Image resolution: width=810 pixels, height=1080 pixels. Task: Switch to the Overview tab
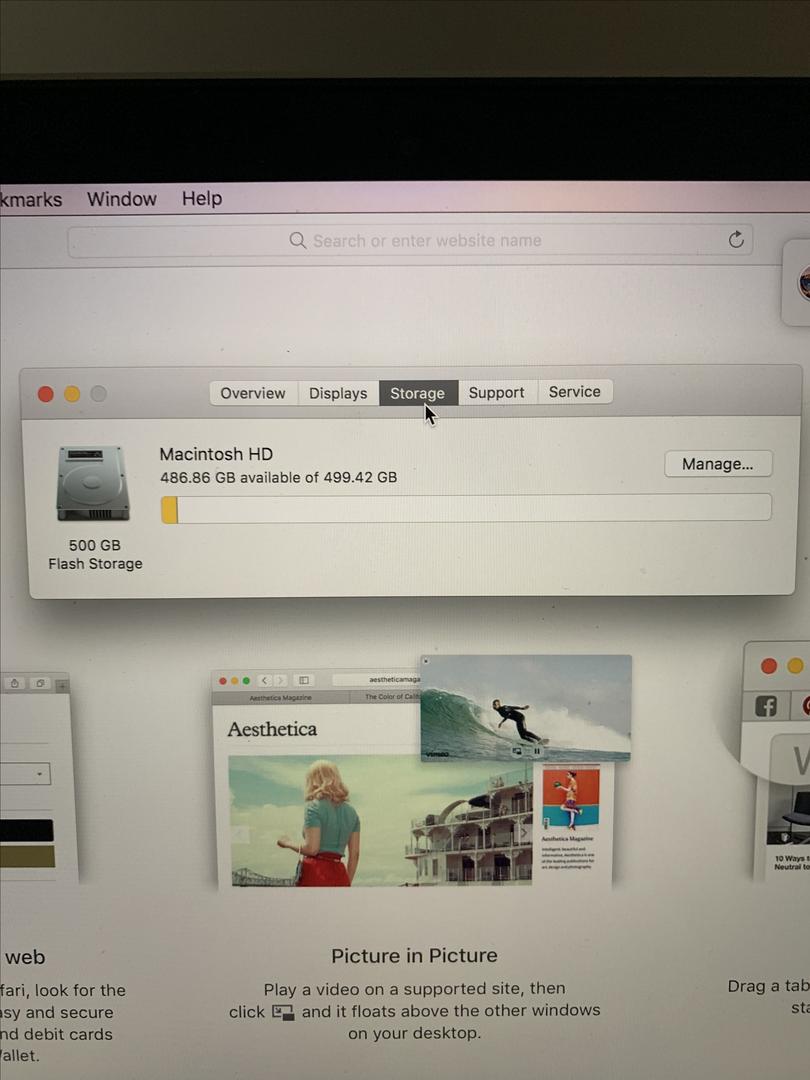pyautogui.click(x=253, y=393)
